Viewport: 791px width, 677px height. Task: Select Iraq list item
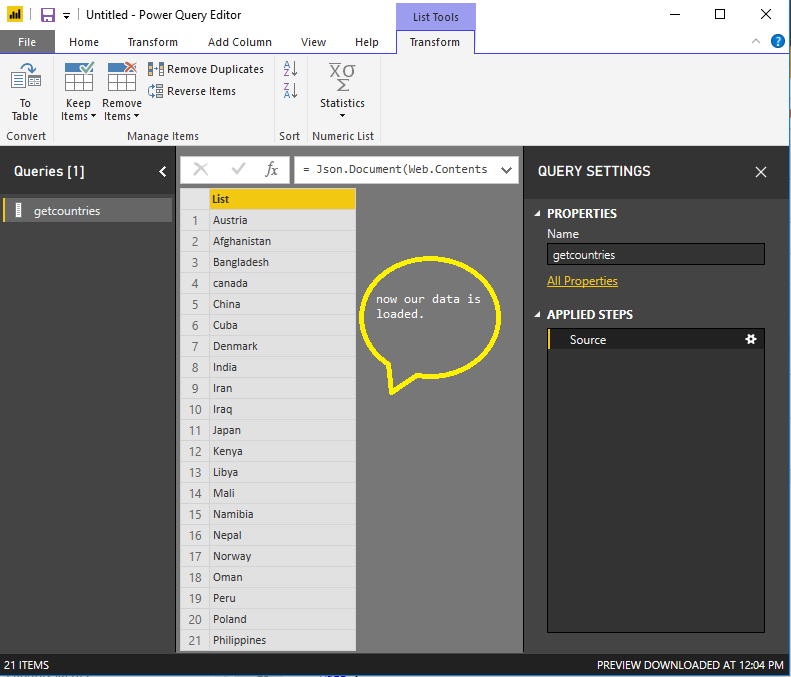click(282, 409)
